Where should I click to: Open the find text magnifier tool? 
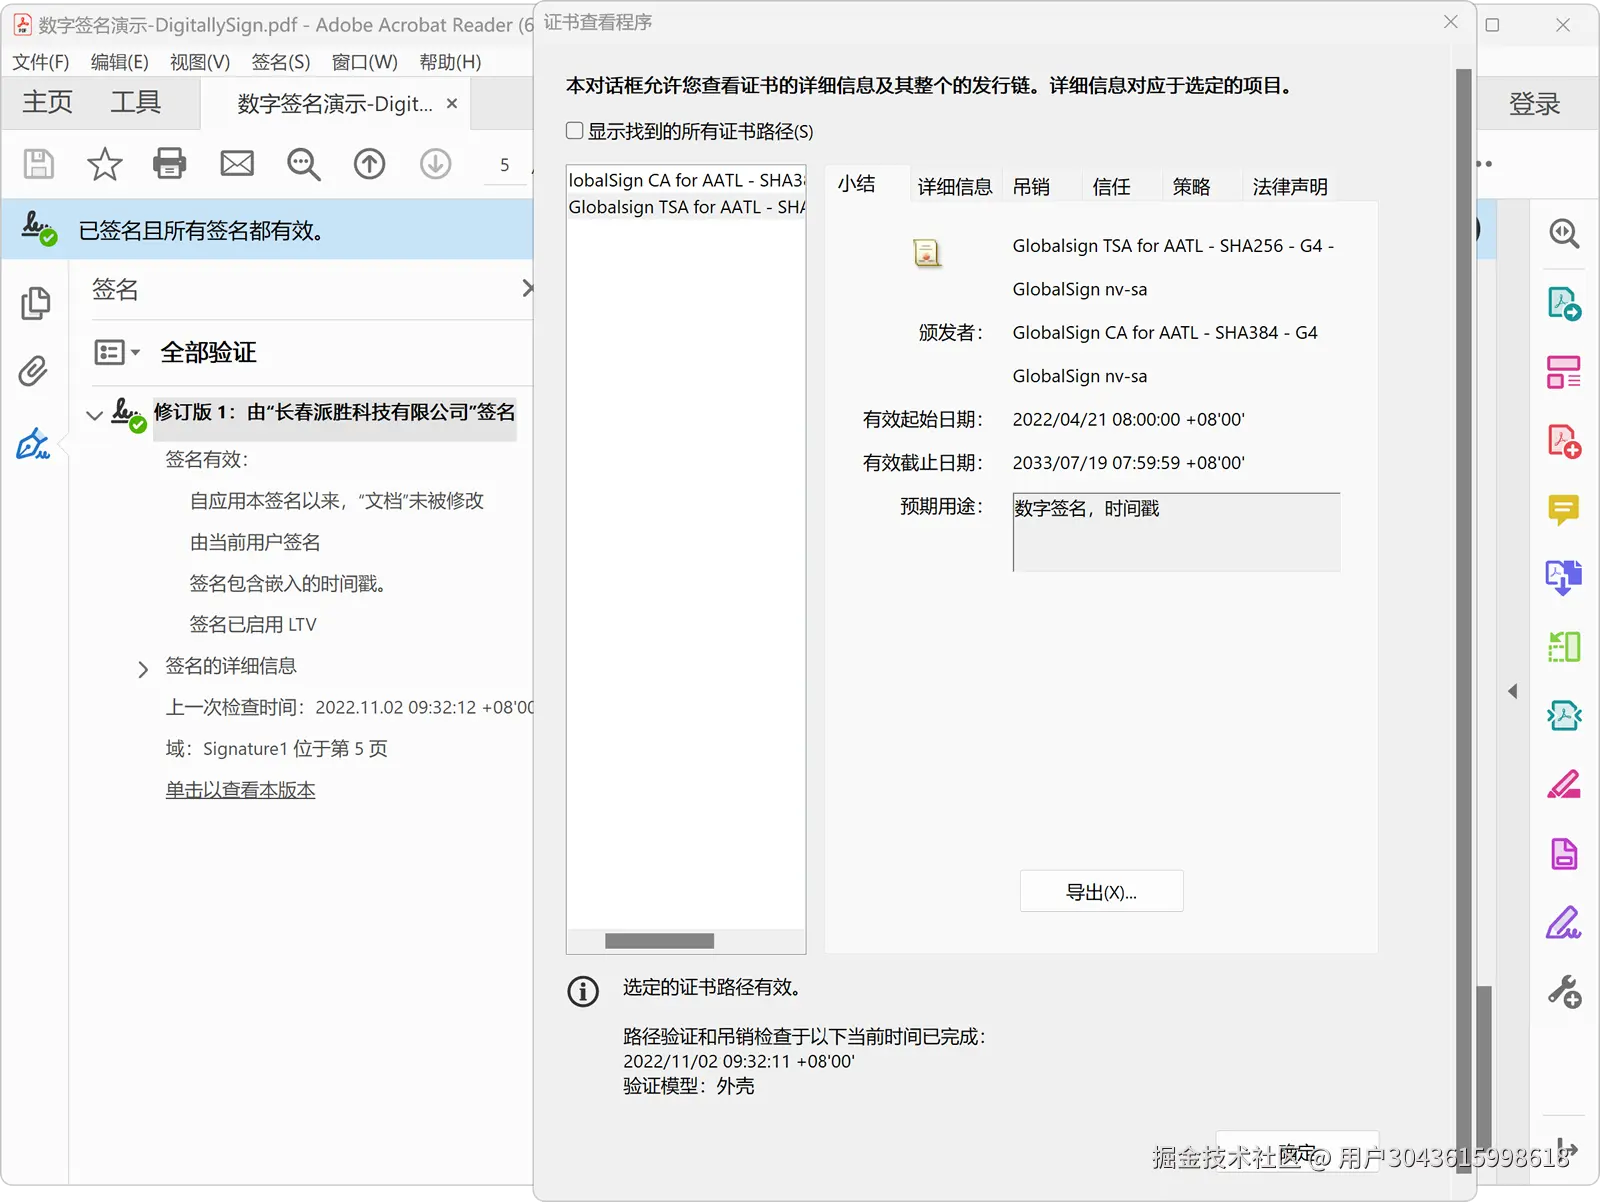click(x=303, y=164)
